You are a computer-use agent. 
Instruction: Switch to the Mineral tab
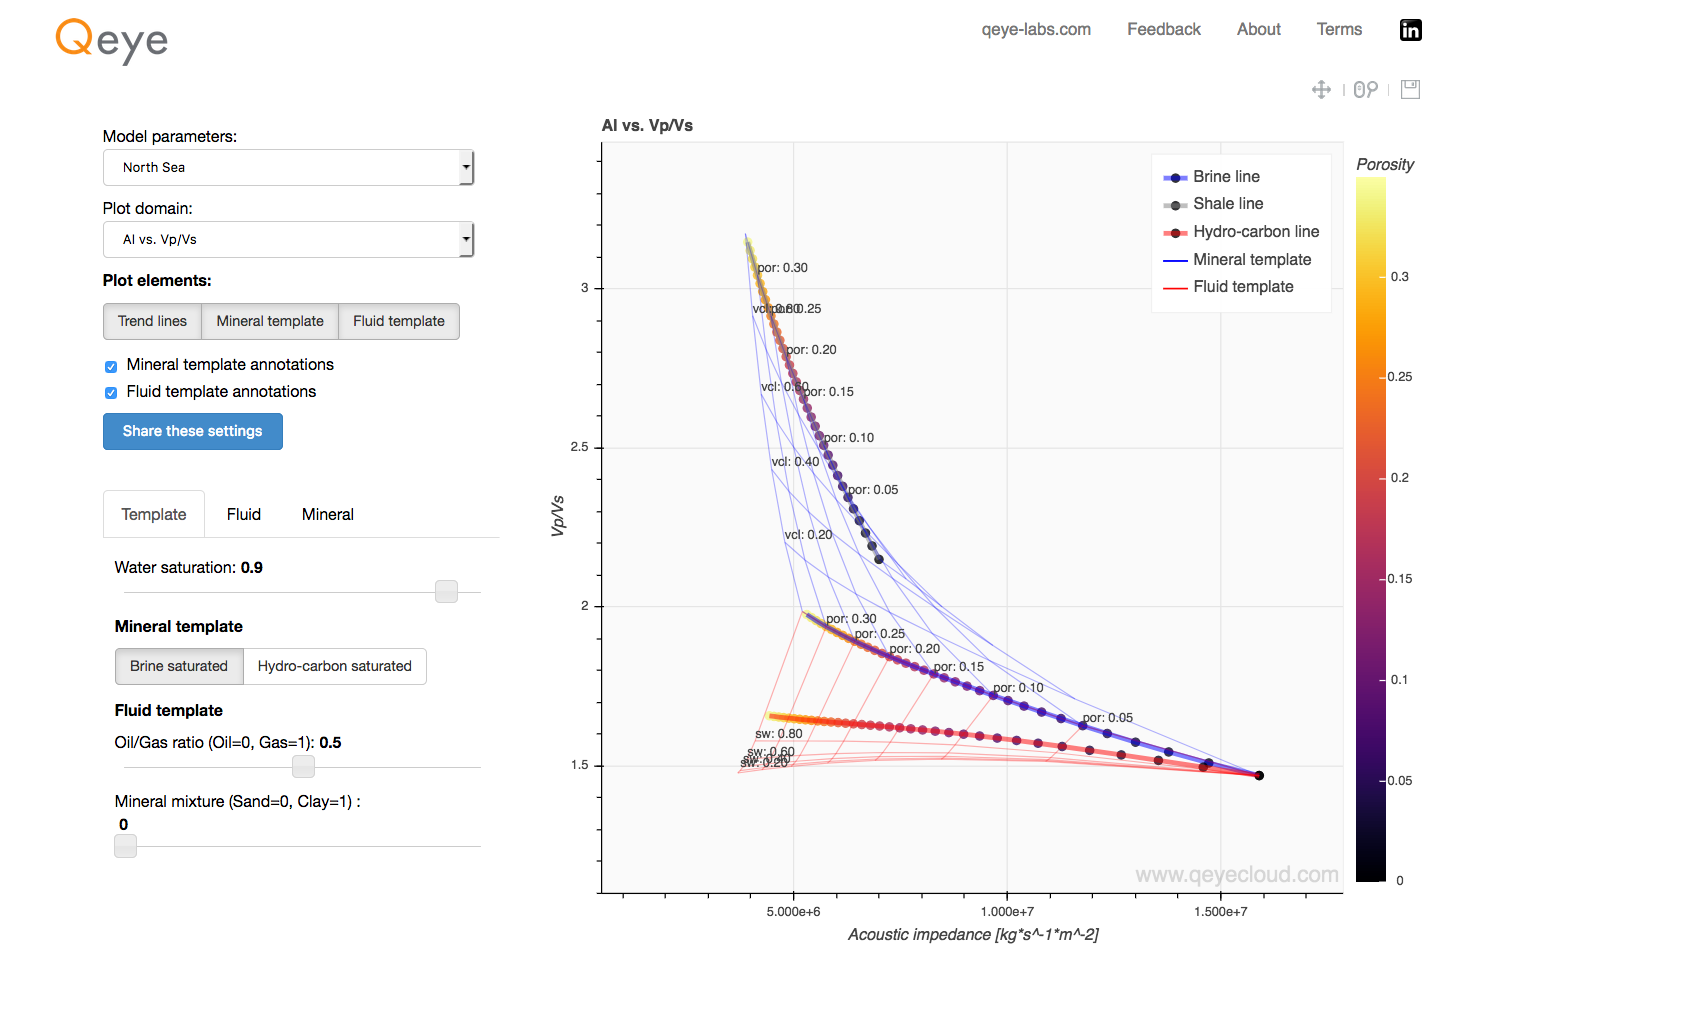[328, 514]
